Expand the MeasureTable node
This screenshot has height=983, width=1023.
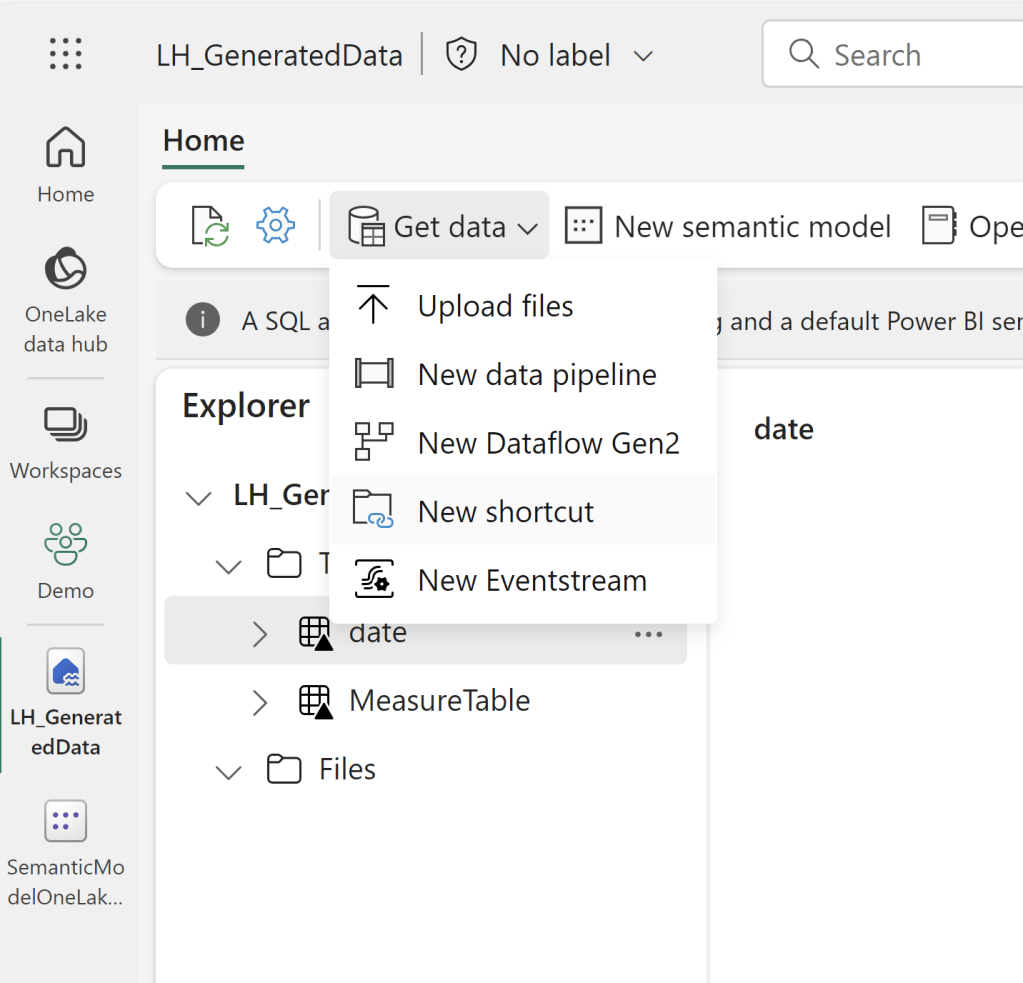(260, 702)
